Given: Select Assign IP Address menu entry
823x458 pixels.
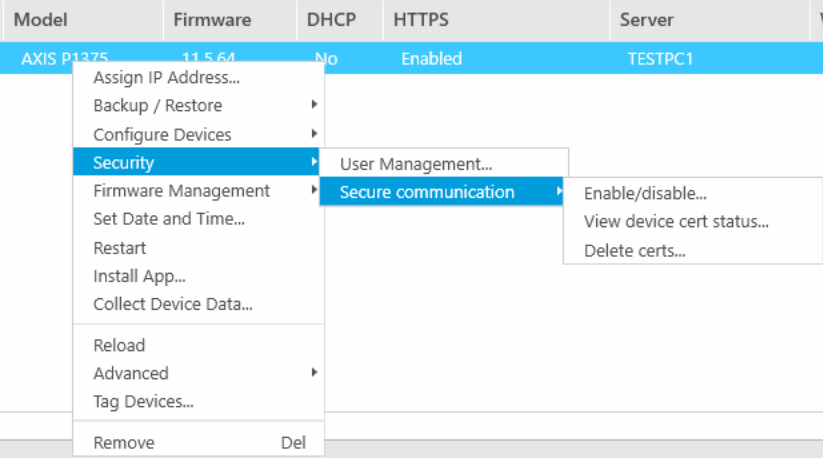Looking at the screenshot, I should click(166, 77).
